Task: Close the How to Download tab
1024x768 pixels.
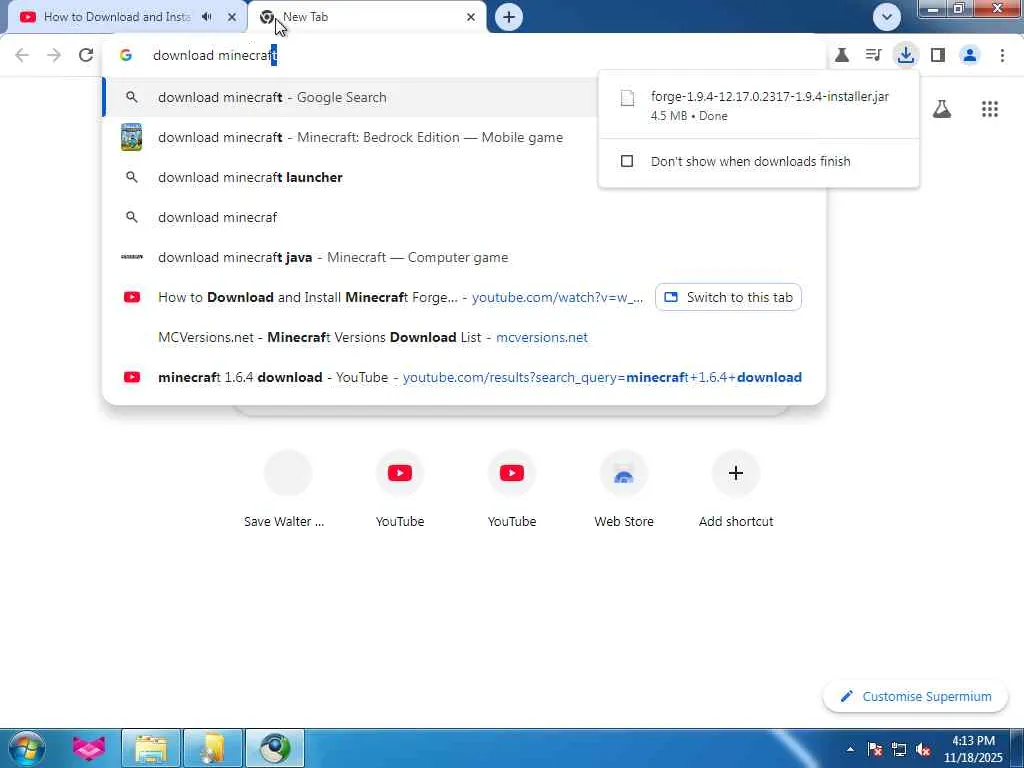Action: (232, 17)
